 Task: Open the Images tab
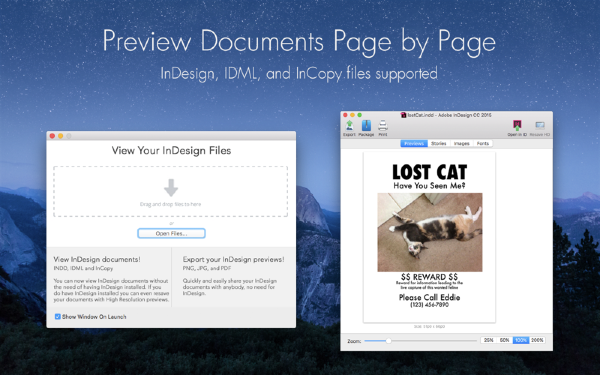461,143
